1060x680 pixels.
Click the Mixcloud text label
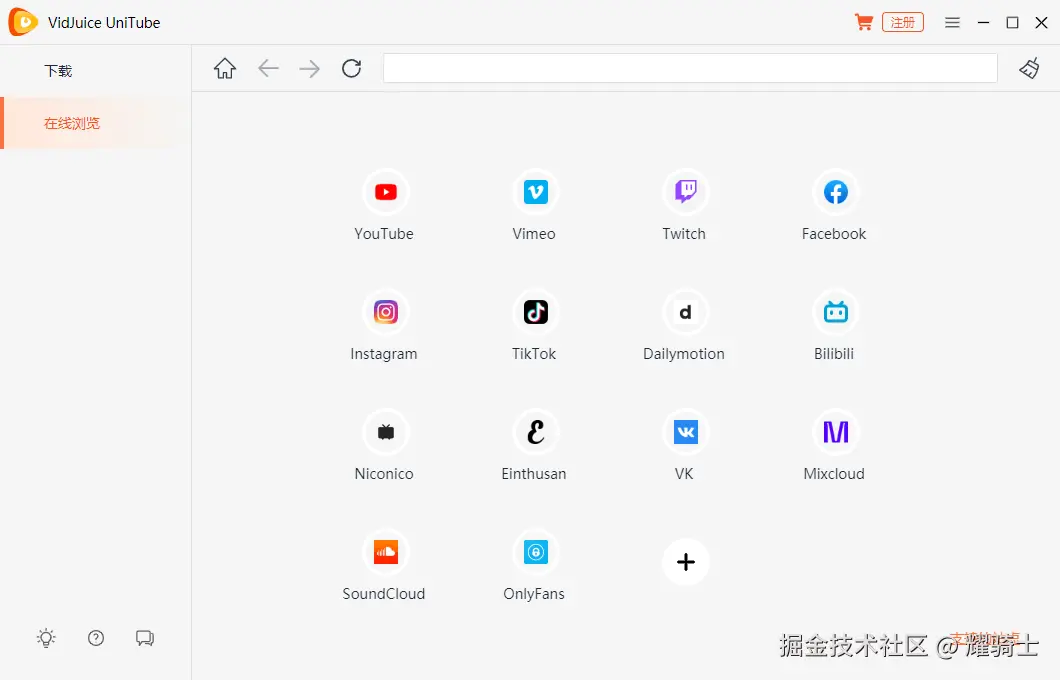[834, 474]
